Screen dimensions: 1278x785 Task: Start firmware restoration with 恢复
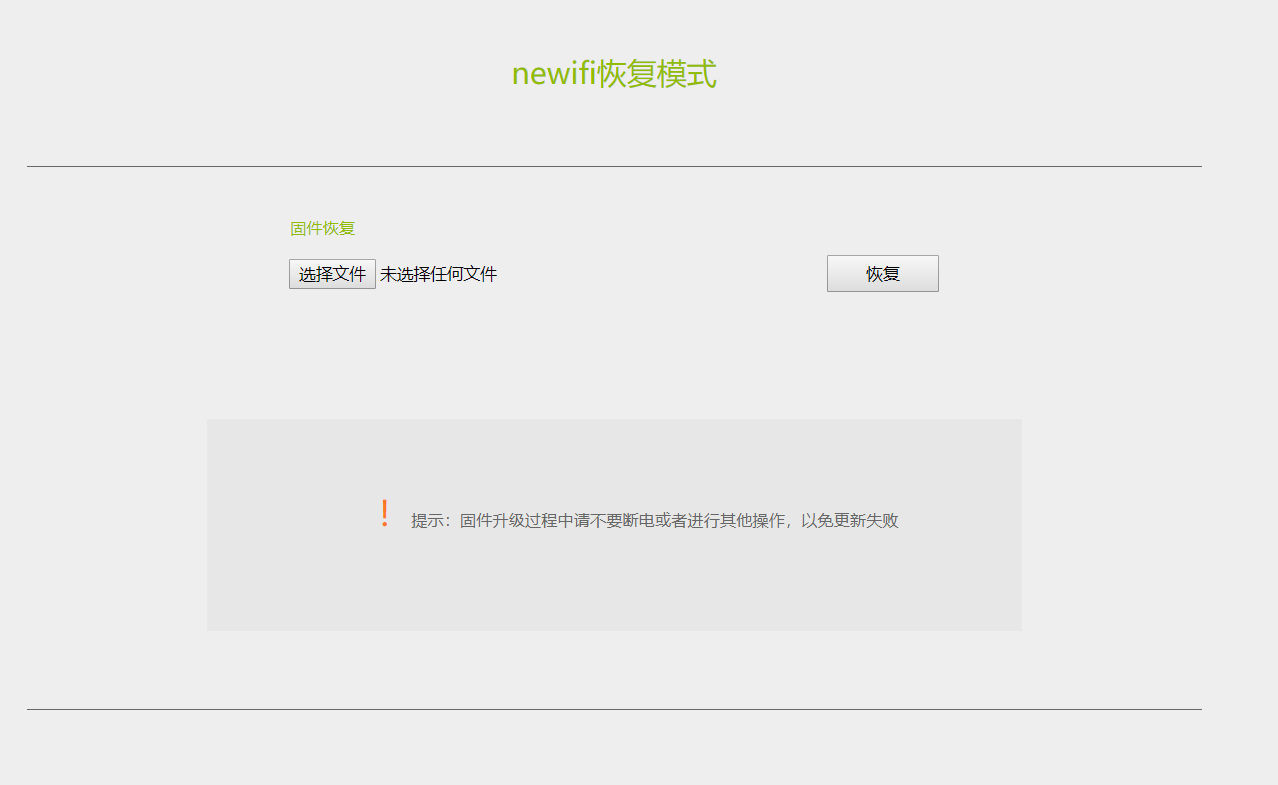point(882,273)
